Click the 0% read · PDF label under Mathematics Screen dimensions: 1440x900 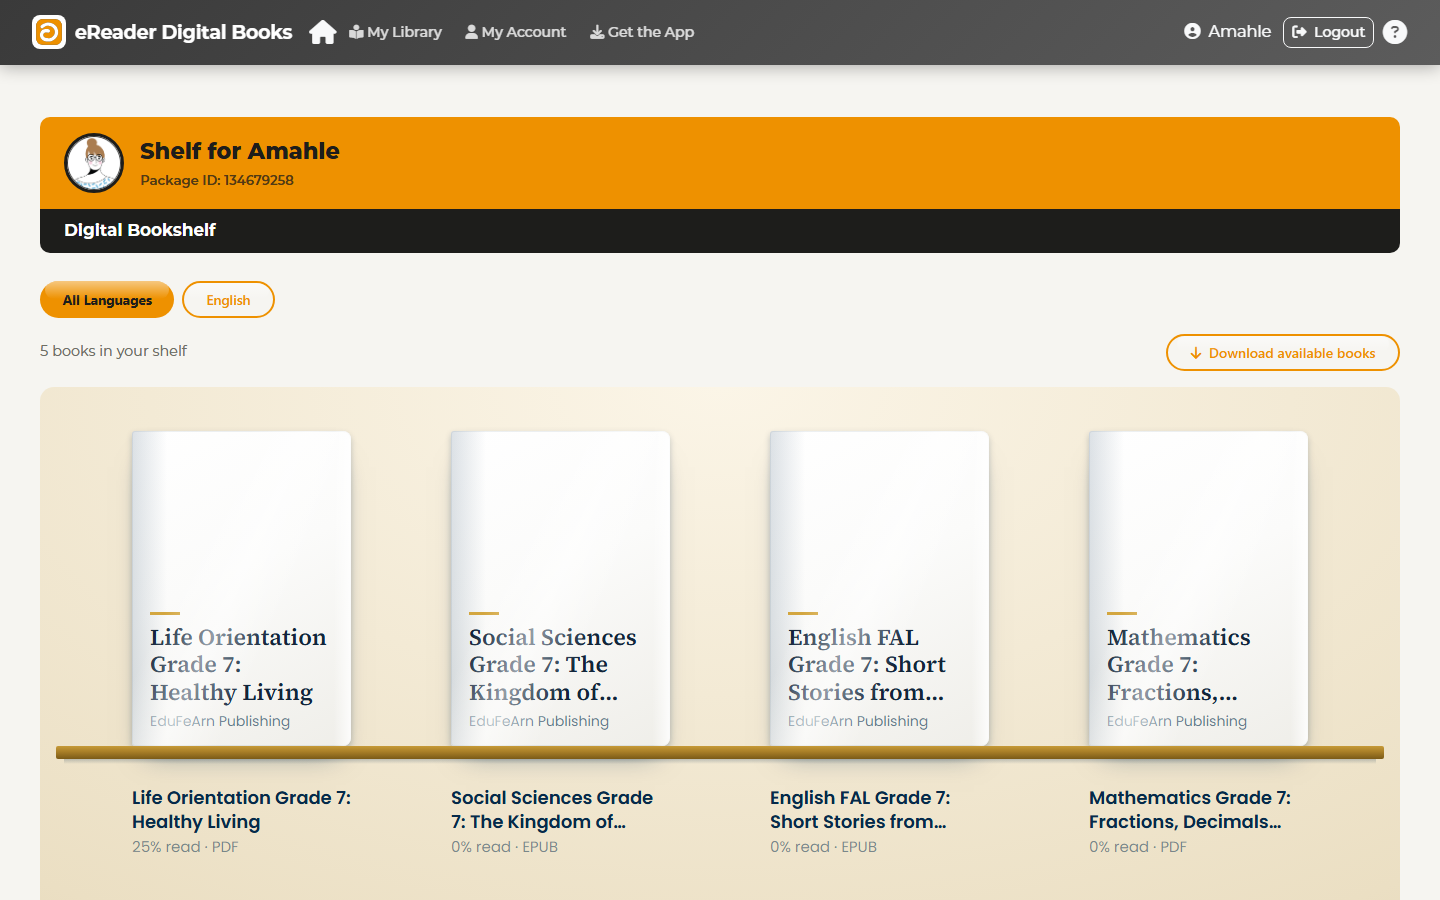coord(1138,847)
